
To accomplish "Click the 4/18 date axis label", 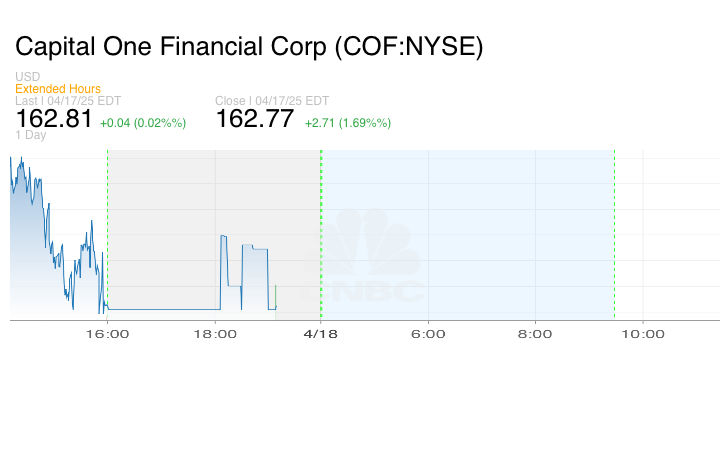I will (321, 334).
